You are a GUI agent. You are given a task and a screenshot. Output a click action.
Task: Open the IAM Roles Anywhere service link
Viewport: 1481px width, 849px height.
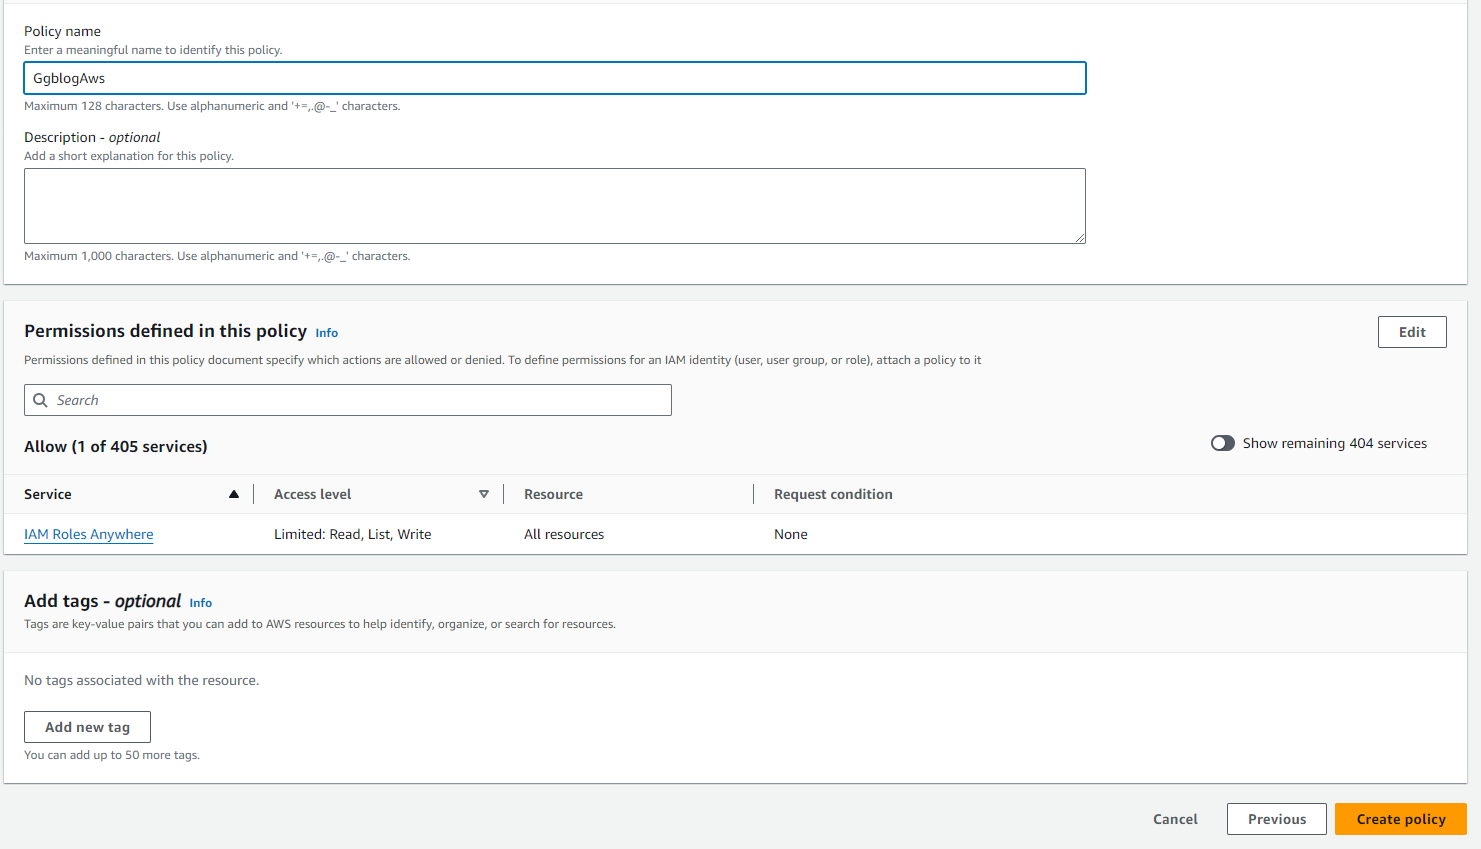point(89,534)
